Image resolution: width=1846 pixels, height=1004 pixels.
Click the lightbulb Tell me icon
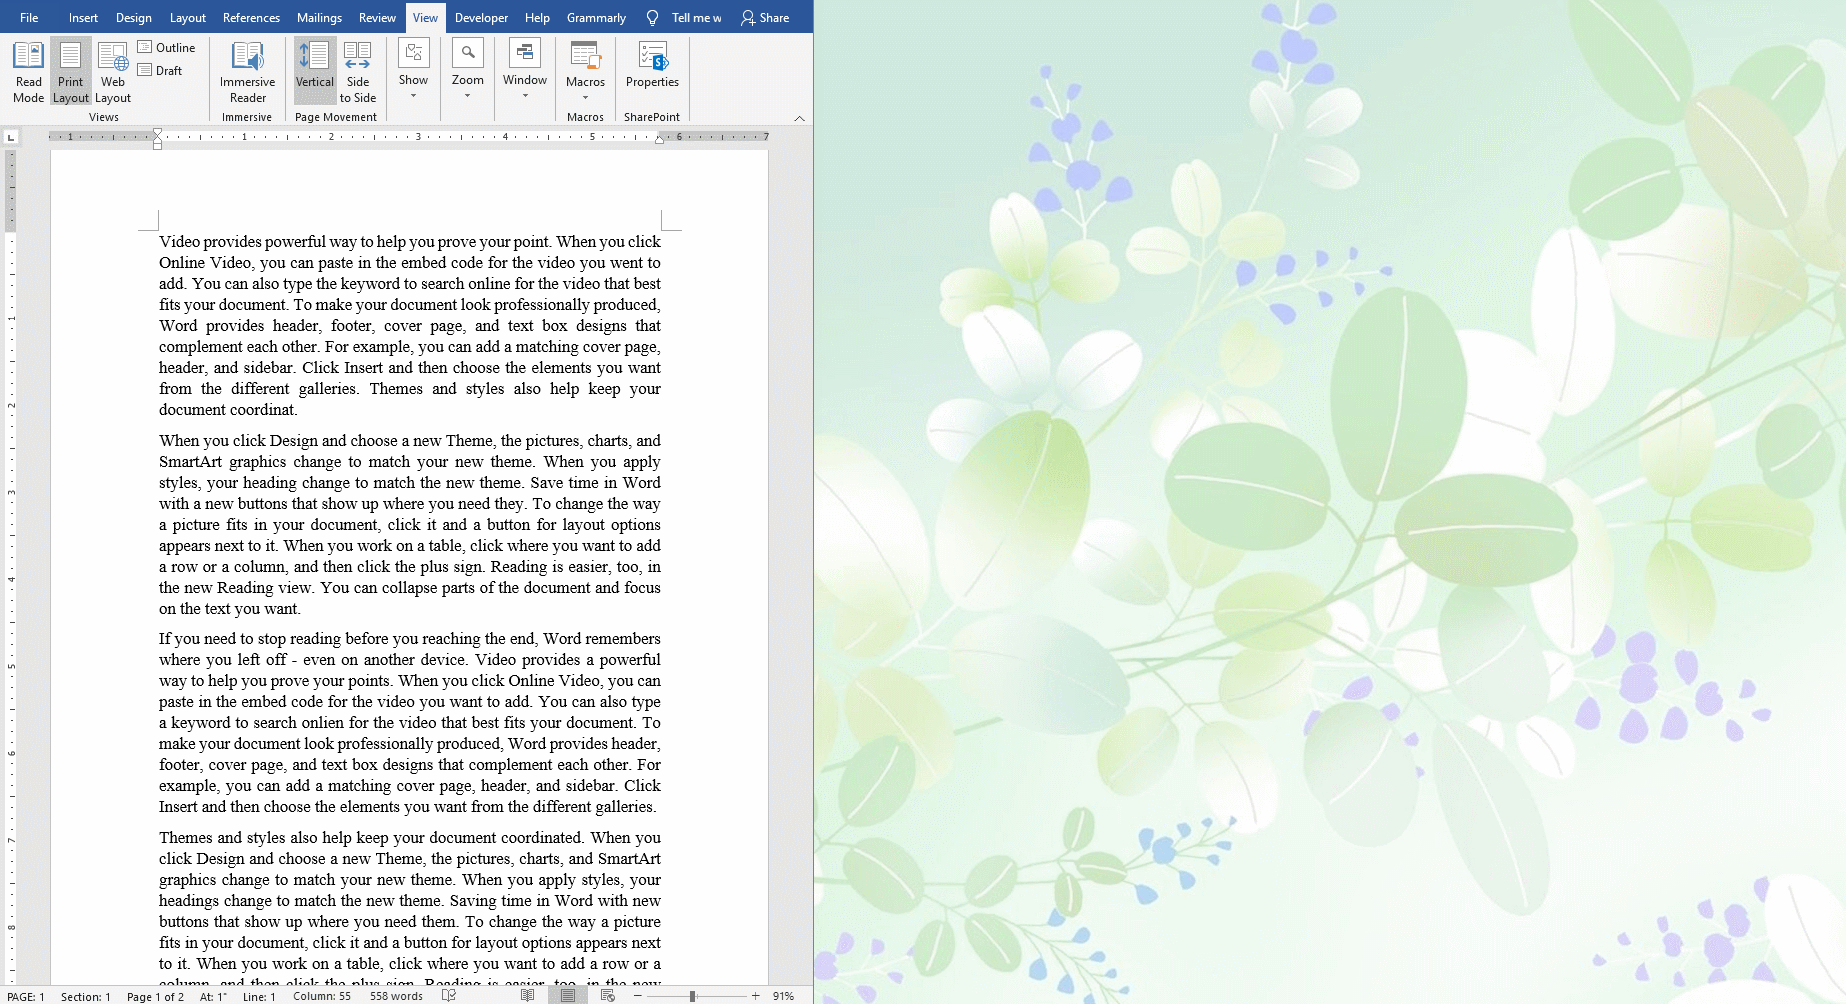(653, 17)
